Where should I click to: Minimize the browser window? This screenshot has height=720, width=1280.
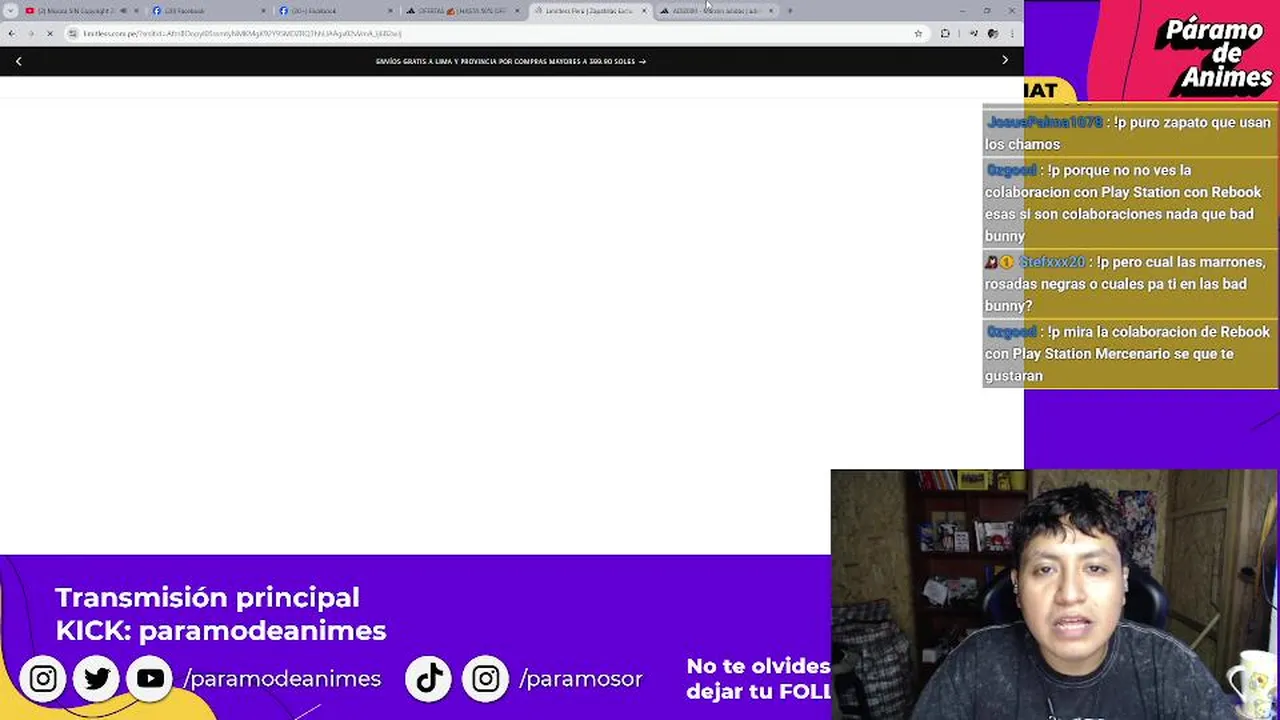tap(962, 11)
